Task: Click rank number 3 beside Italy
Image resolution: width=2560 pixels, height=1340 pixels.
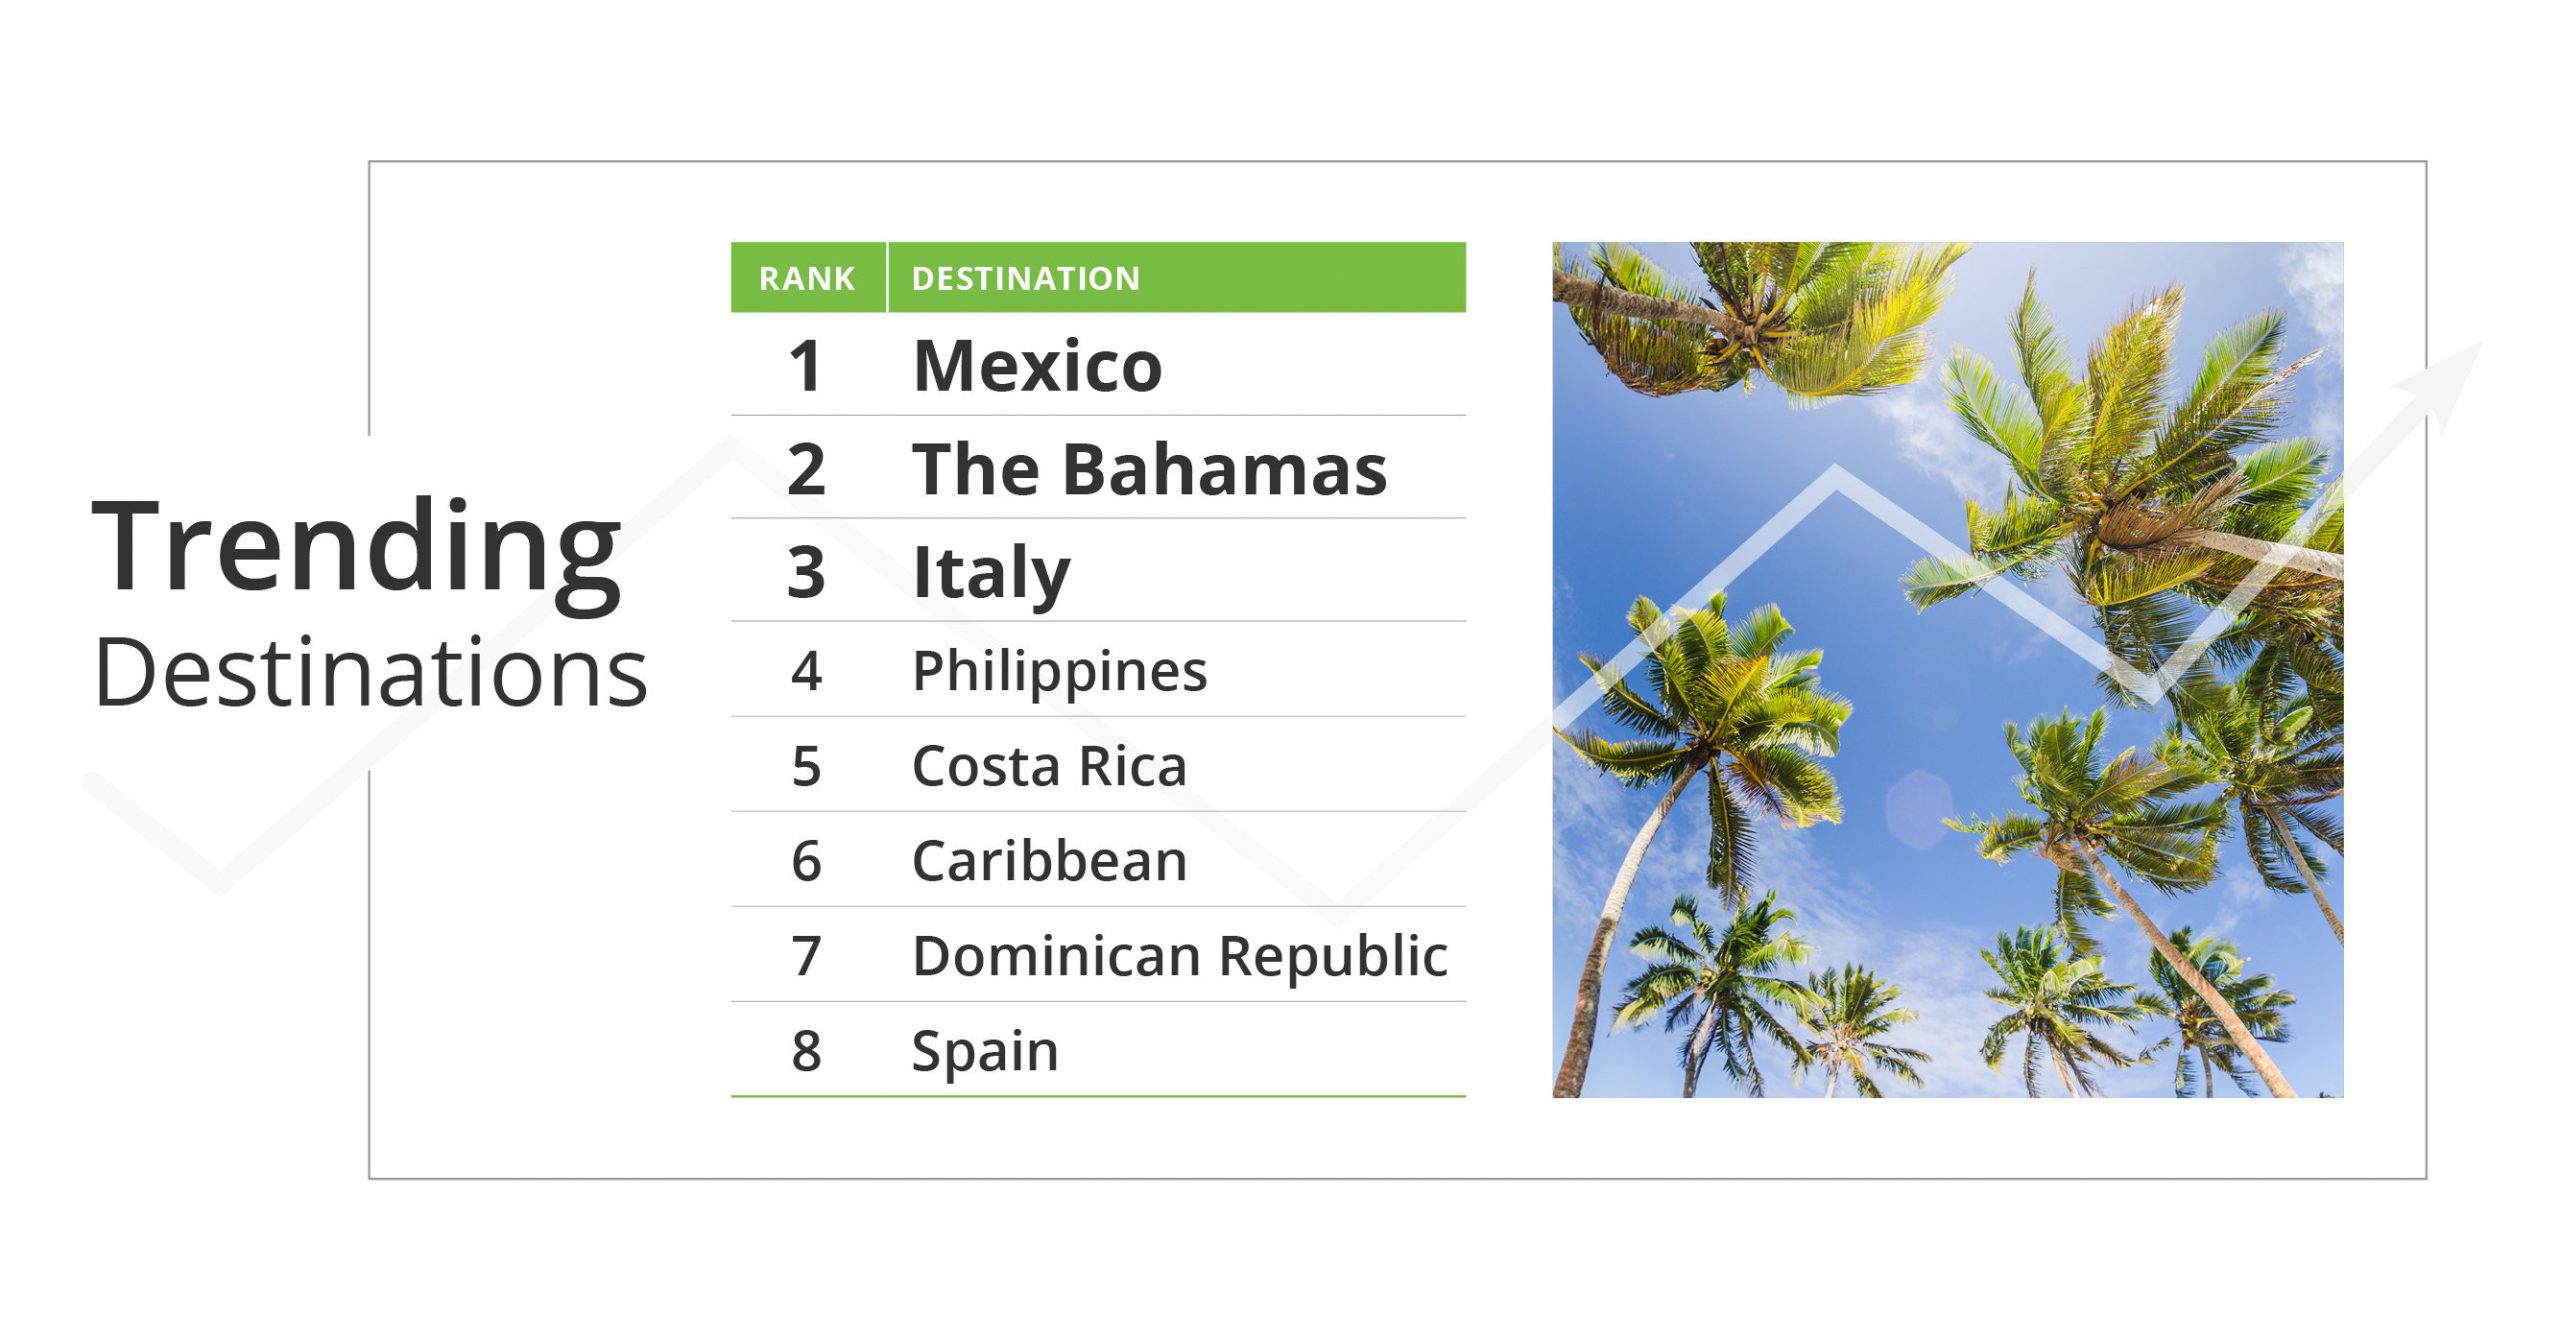Action: 806,572
